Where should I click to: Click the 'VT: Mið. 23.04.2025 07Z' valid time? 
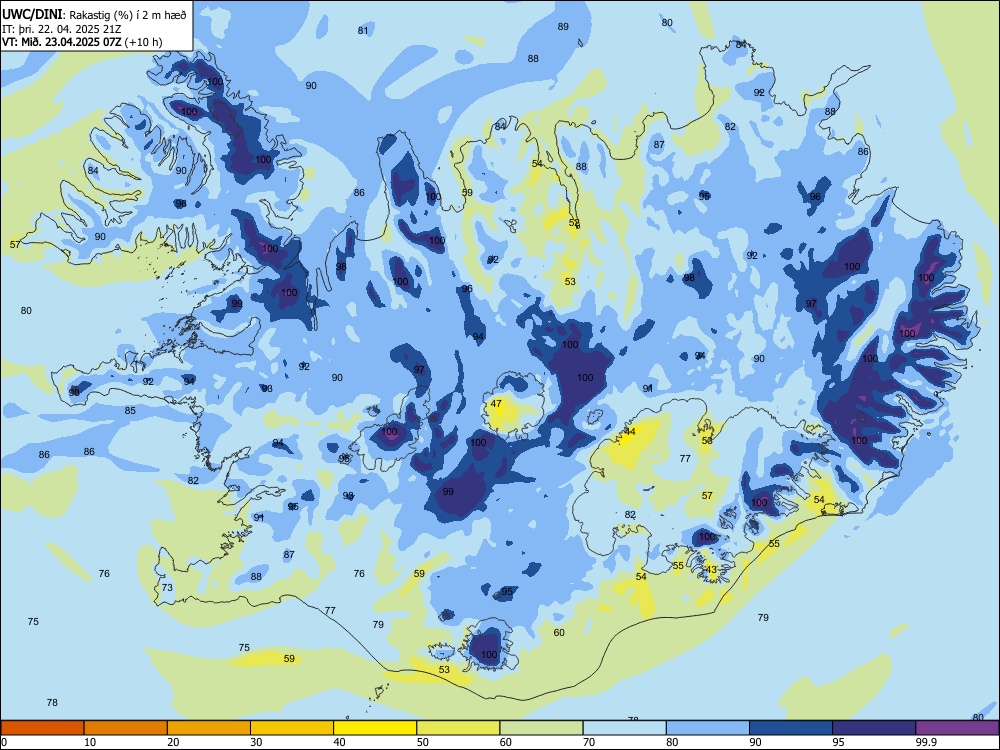(x=61, y=42)
